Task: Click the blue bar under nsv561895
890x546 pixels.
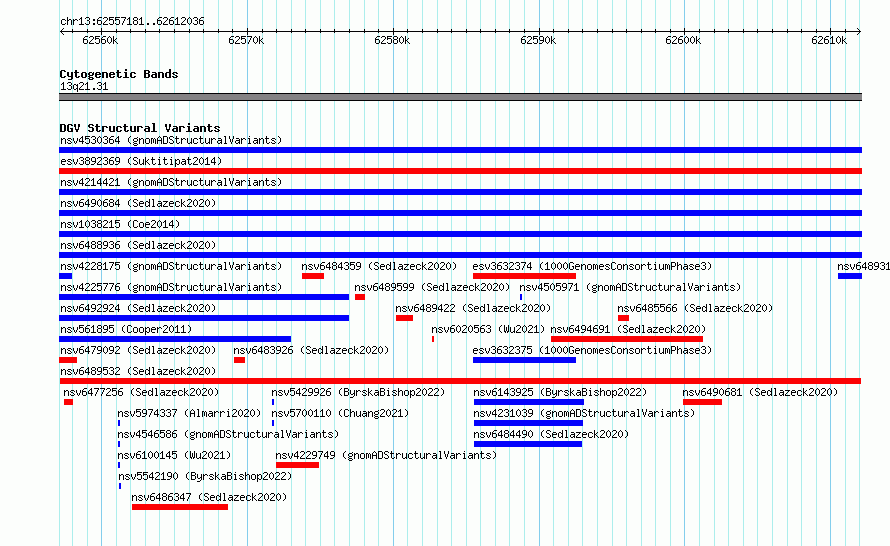Action: [x=175, y=339]
